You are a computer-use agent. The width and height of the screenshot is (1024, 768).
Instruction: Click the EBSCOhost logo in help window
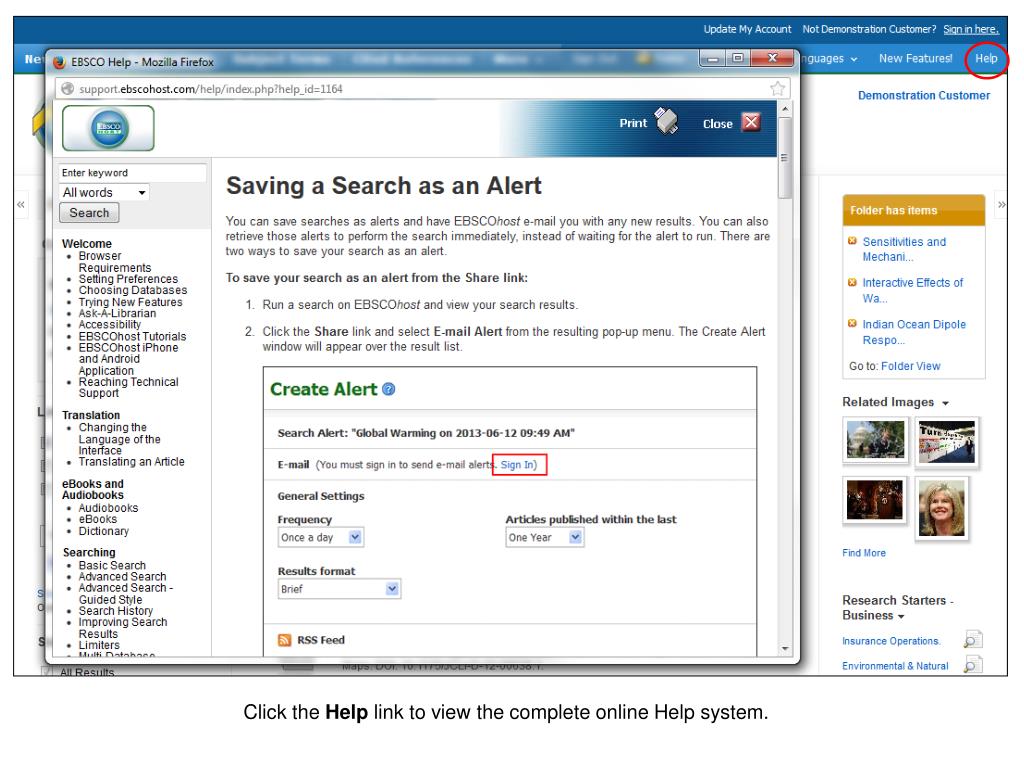[x=108, y=128]
